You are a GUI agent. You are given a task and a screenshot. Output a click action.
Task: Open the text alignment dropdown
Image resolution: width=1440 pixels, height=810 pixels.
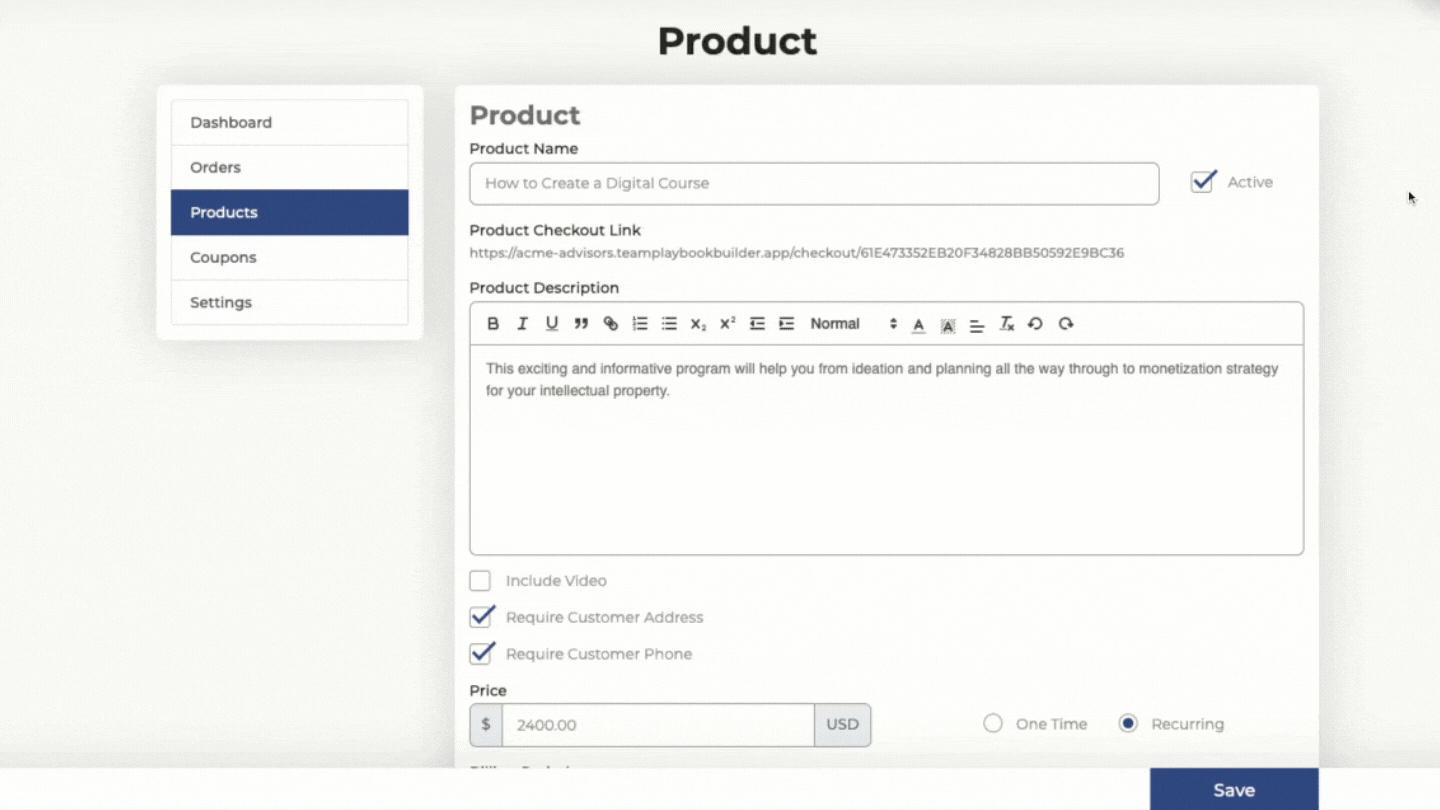tap(977, 324)
